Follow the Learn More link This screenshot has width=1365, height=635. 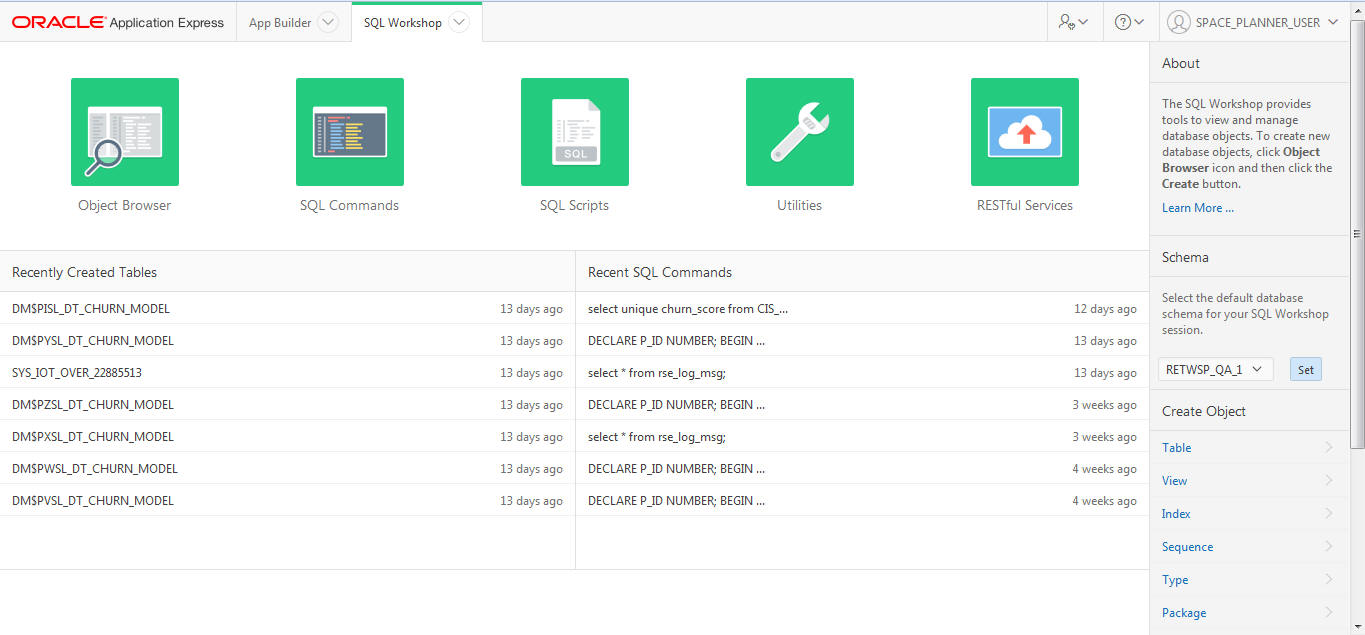click(x=1198, y=208)
